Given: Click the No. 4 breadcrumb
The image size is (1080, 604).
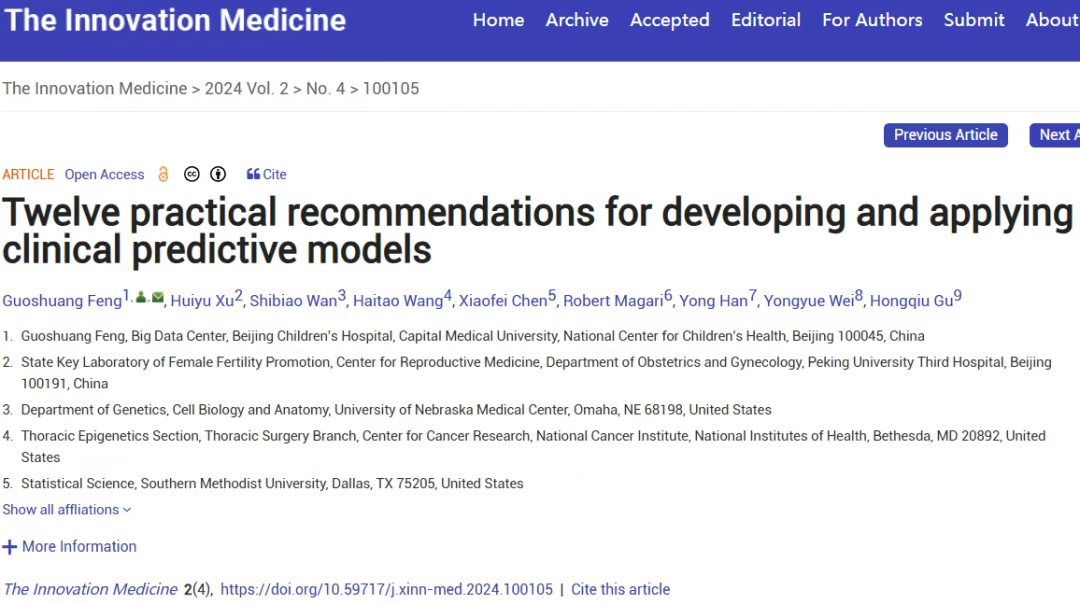Looking at the screenshot, I should pyautogui.click(x=326, y=88).
